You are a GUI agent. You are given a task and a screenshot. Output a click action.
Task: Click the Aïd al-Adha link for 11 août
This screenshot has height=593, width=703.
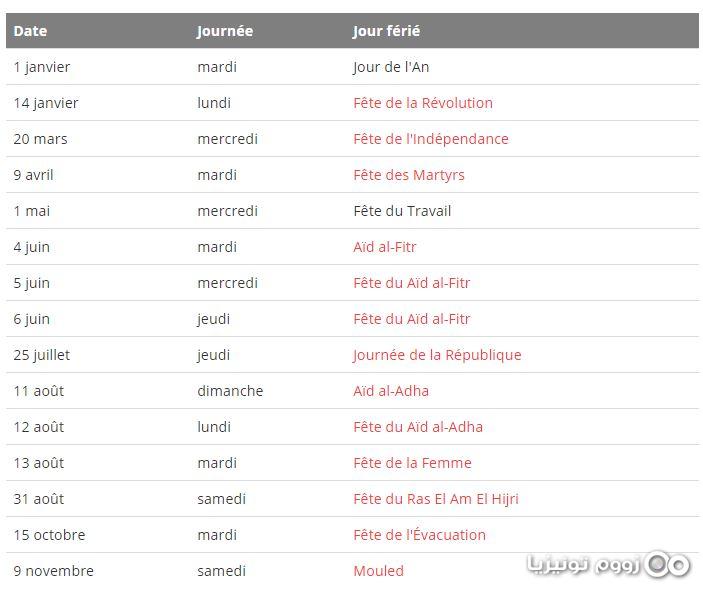pos(390,391)
